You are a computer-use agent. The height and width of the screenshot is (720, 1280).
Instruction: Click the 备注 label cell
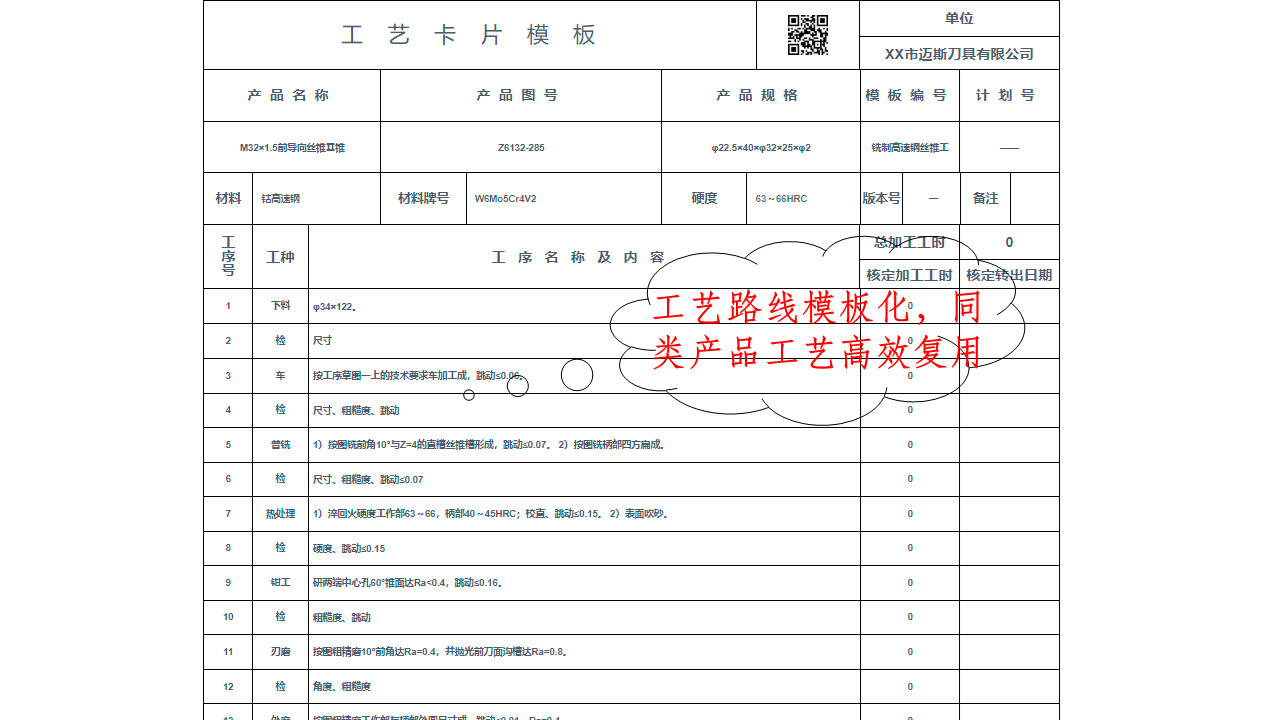985,198
